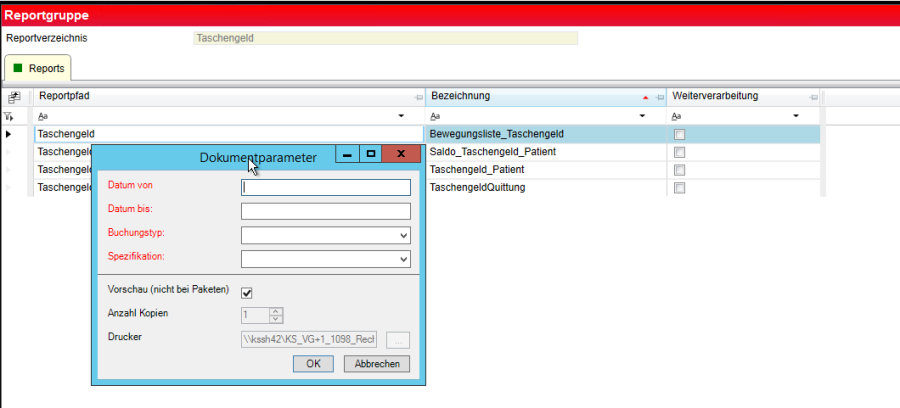Increase Anzahl Kopien with the up arrow

point(276,312)
